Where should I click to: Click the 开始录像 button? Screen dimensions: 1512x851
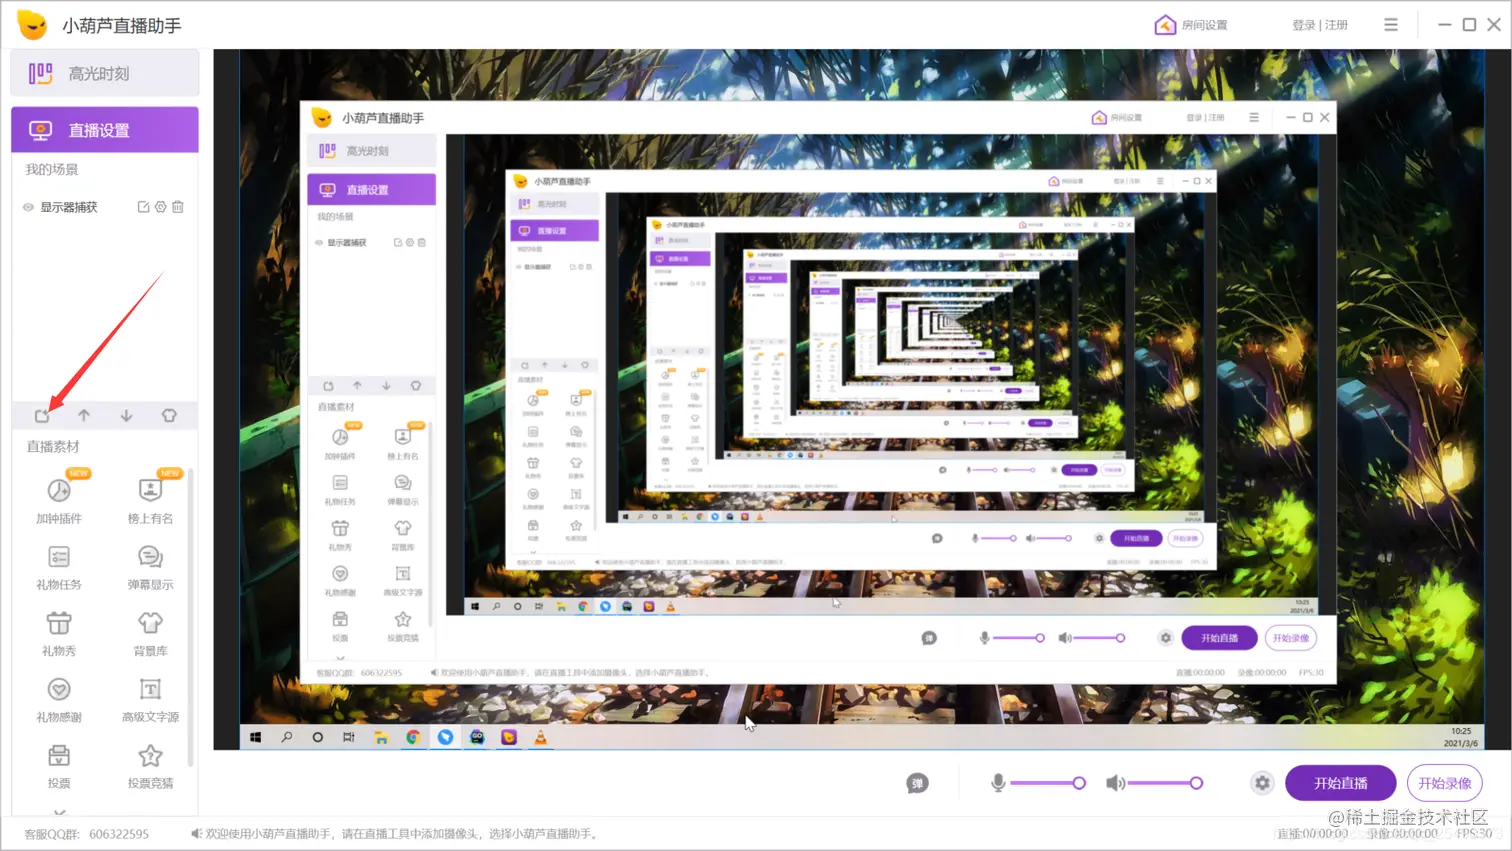[x=1444, y=783]
